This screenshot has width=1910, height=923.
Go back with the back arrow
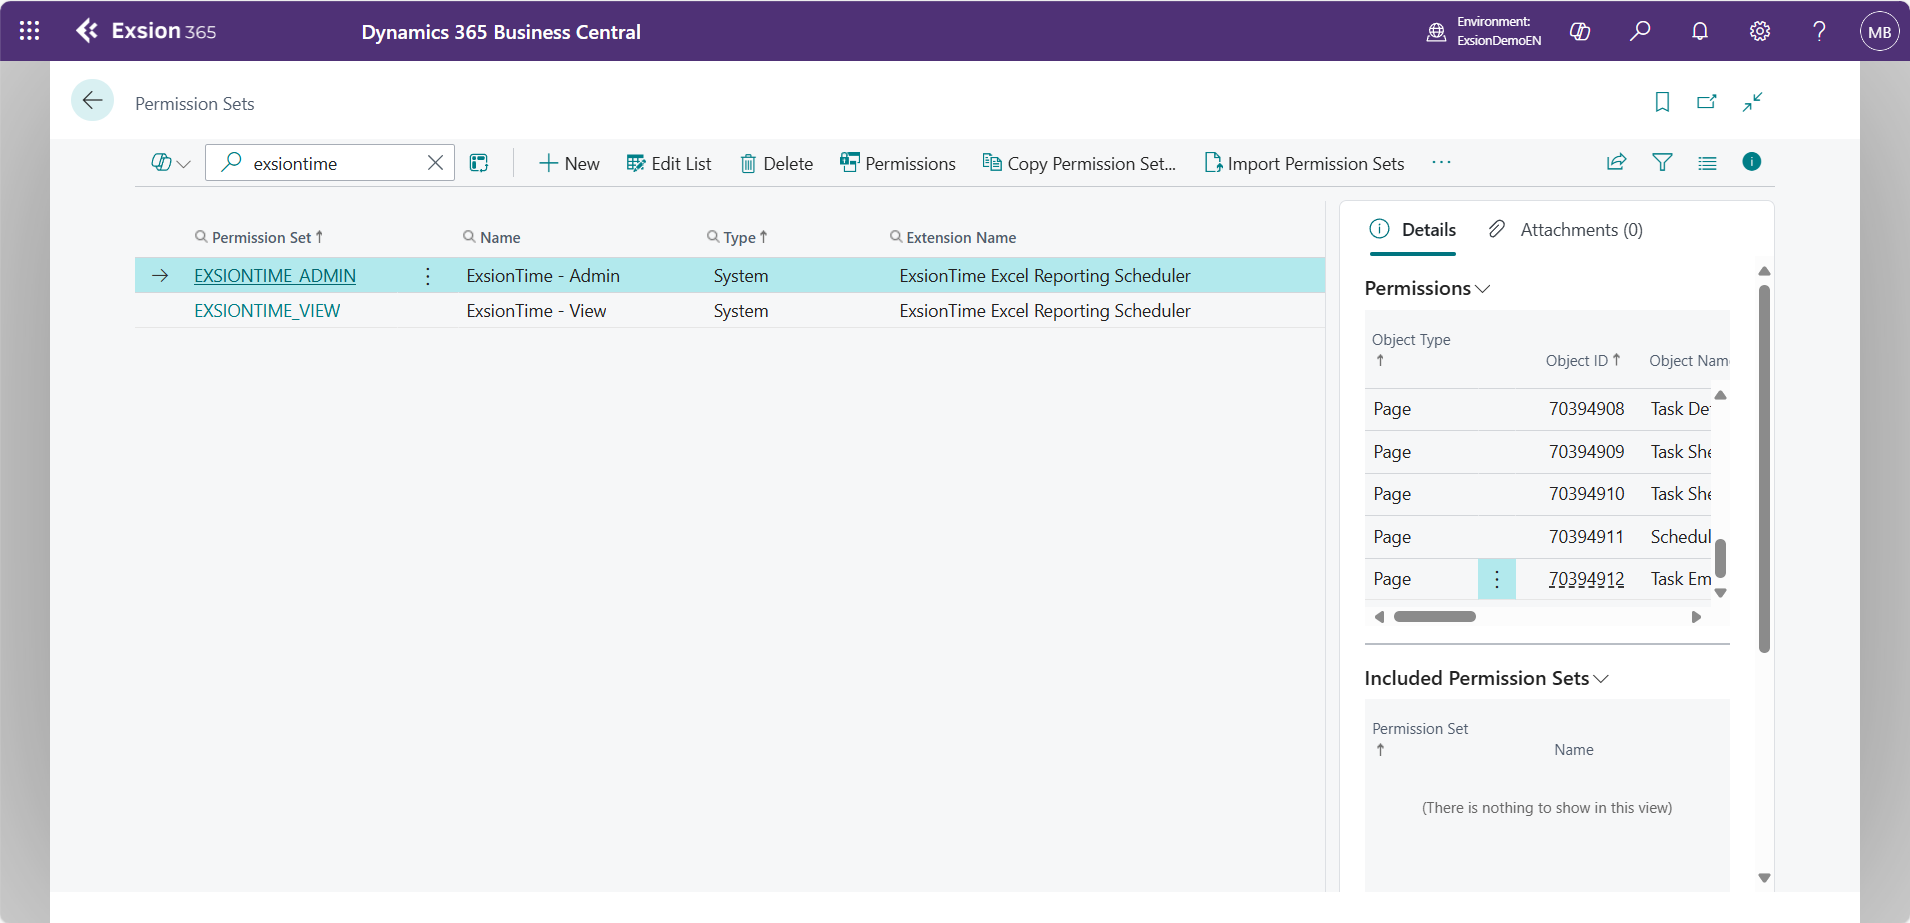pyautogui.click(x=92, y=100)
